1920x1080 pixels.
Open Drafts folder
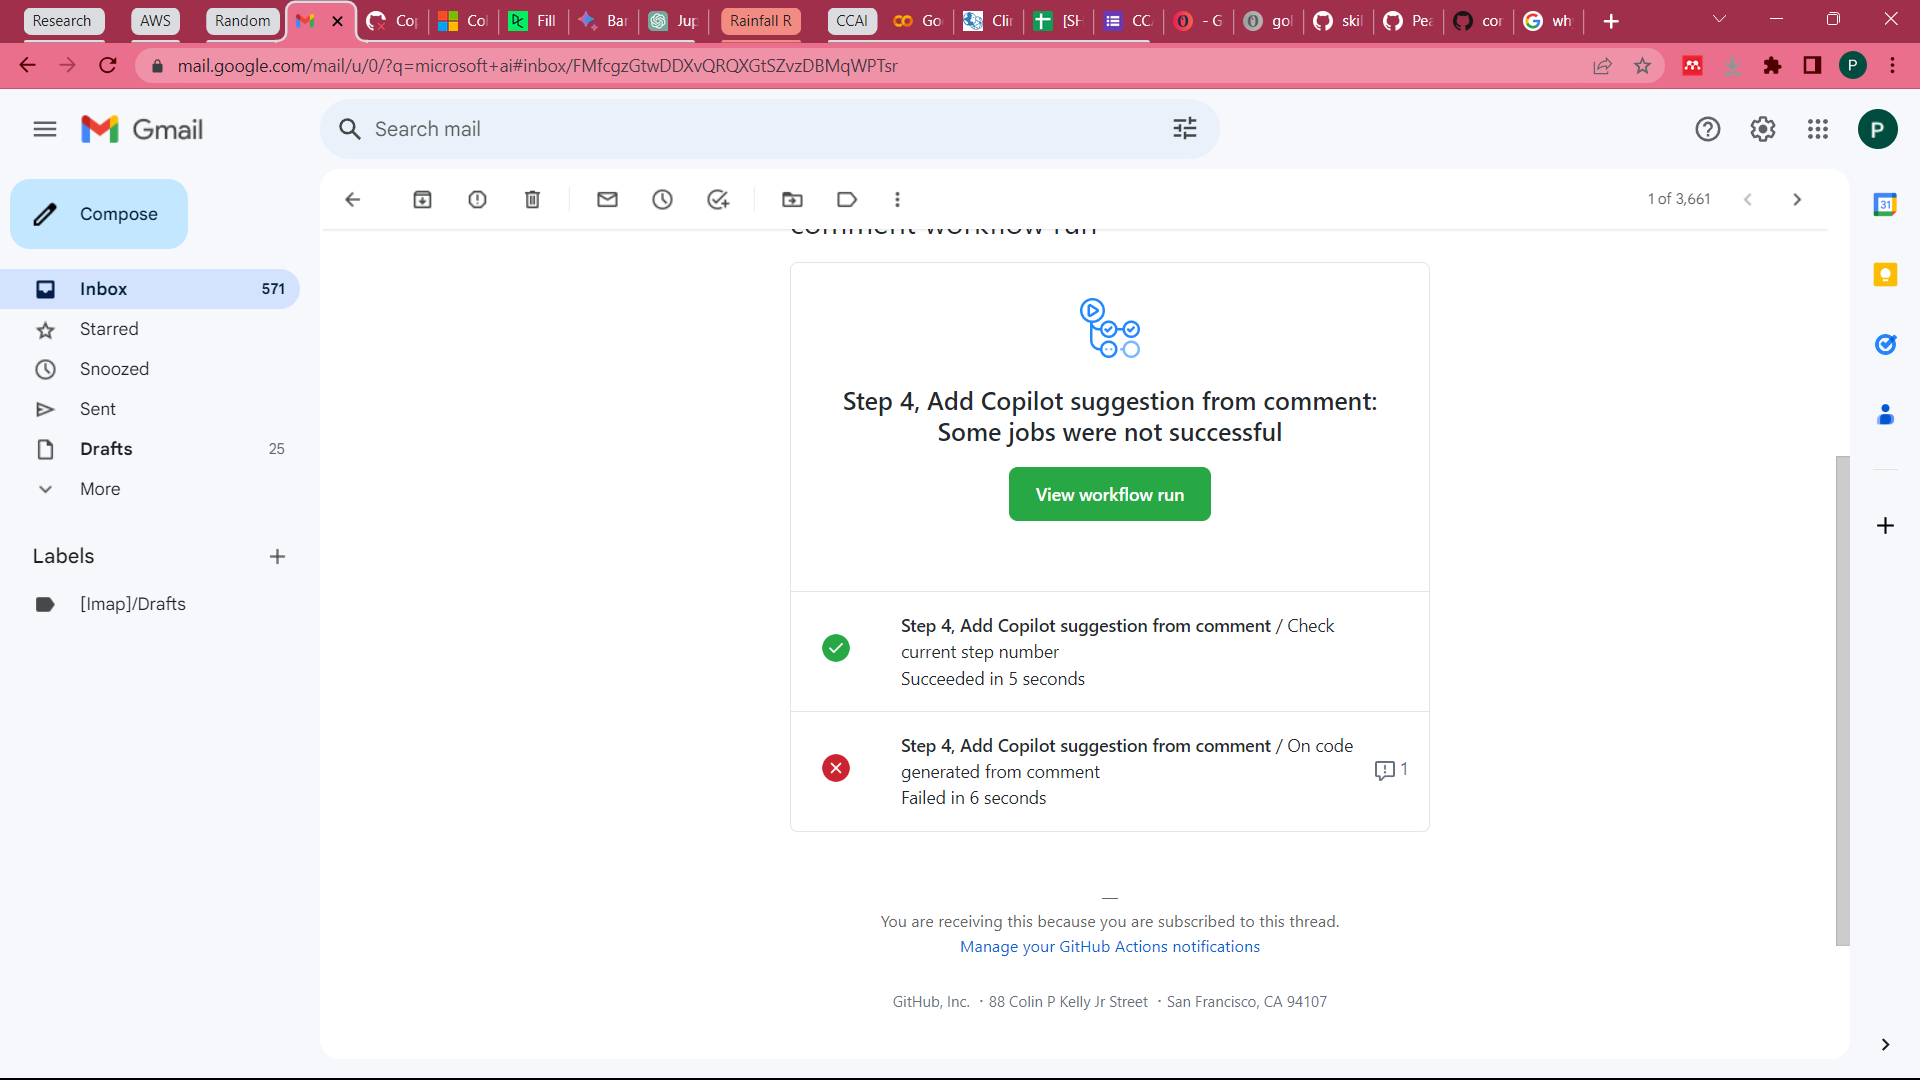coord(150,449)
